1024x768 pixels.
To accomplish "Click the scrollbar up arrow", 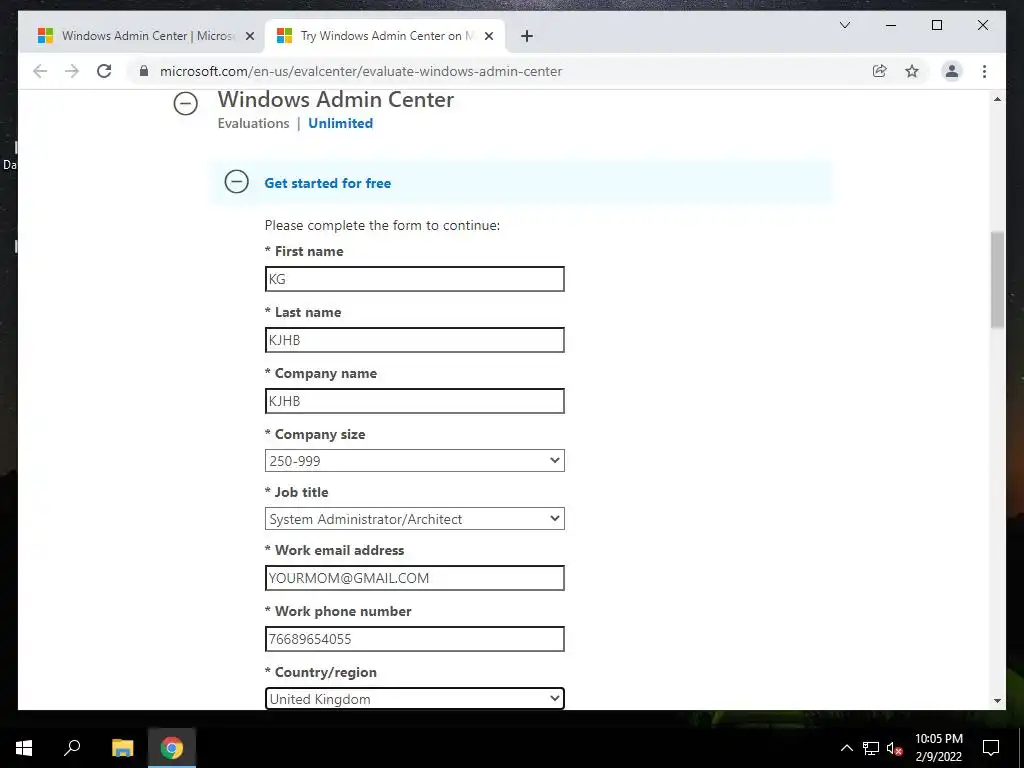I will (x=997, y=99).
